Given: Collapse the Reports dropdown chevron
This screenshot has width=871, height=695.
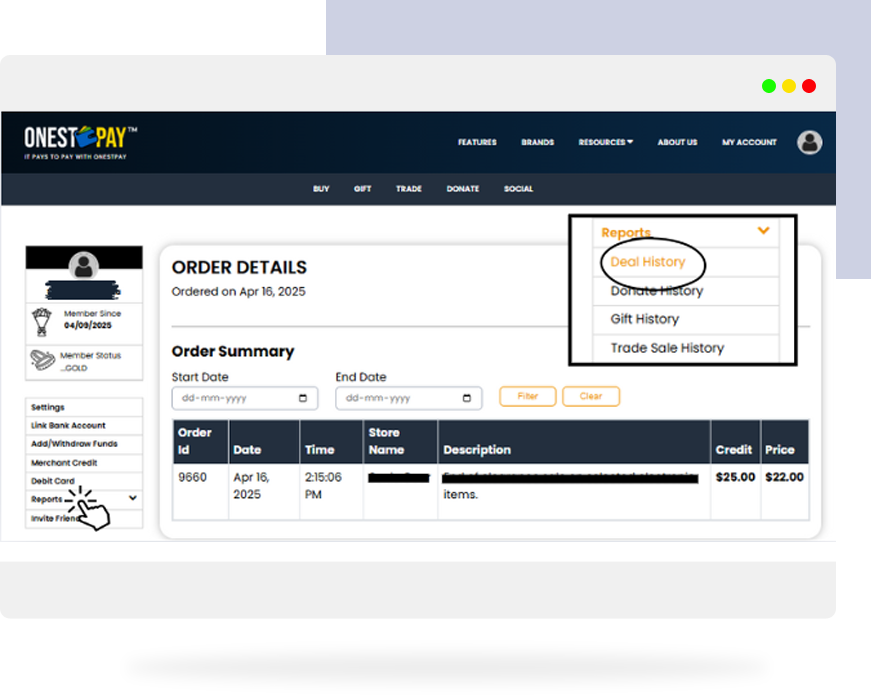Looking at the screenshot, I should click(x=764, y=231).
